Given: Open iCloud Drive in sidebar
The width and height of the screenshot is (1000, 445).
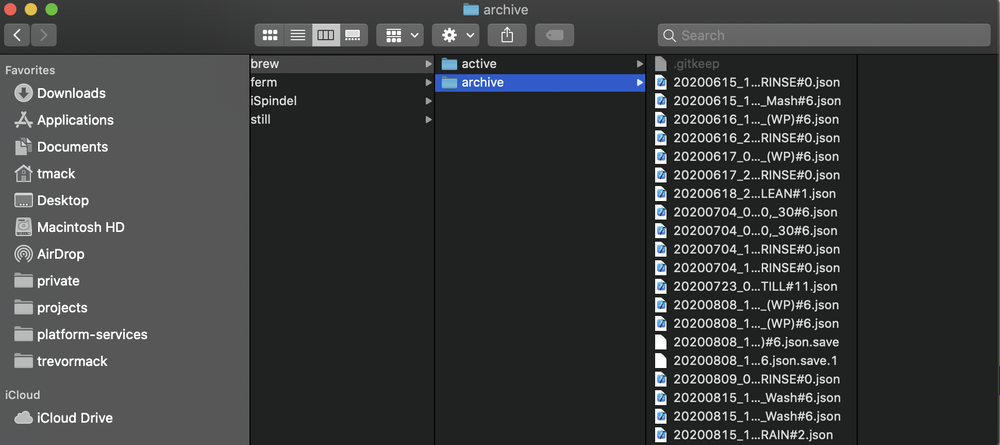Looking at the screenshot, I should [74, 418].
